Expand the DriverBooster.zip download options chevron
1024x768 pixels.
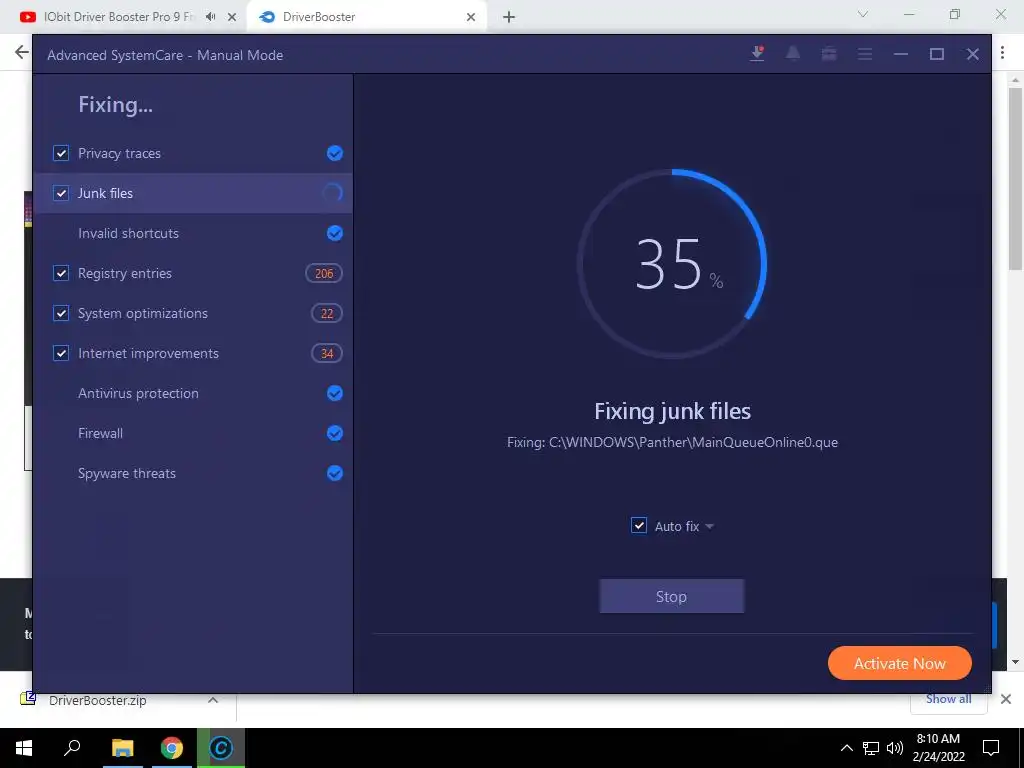(x=212, y=700)
